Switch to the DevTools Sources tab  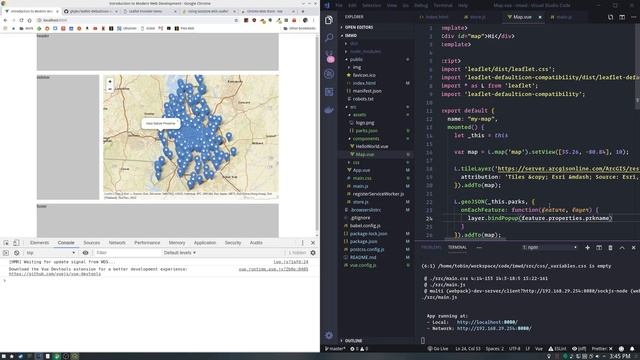[91, 242]
